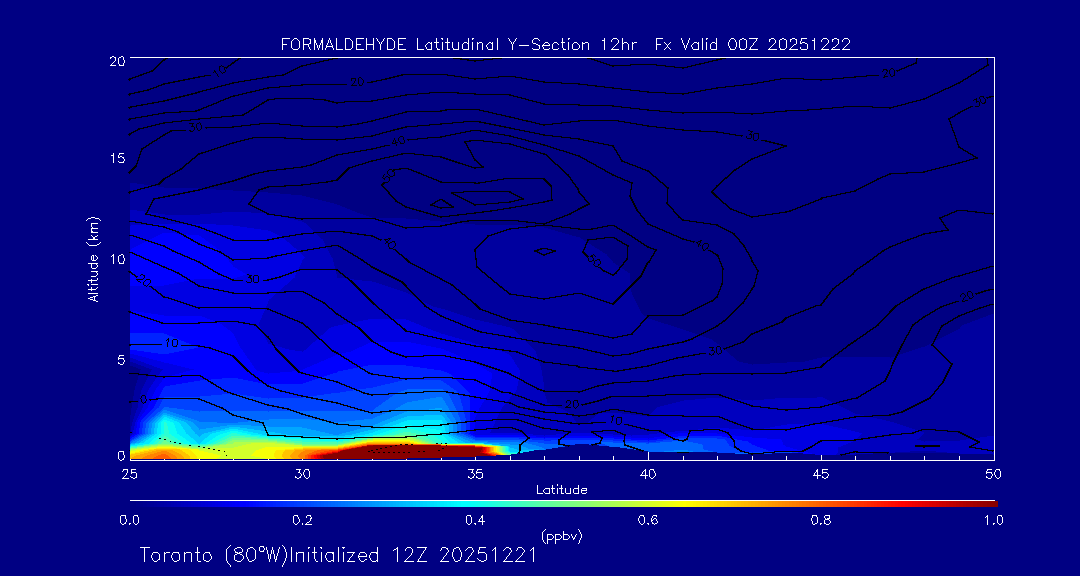Click the dark red end of colorbar
The width and height of the screenshot is (1080, 576).
pos(985,502)
